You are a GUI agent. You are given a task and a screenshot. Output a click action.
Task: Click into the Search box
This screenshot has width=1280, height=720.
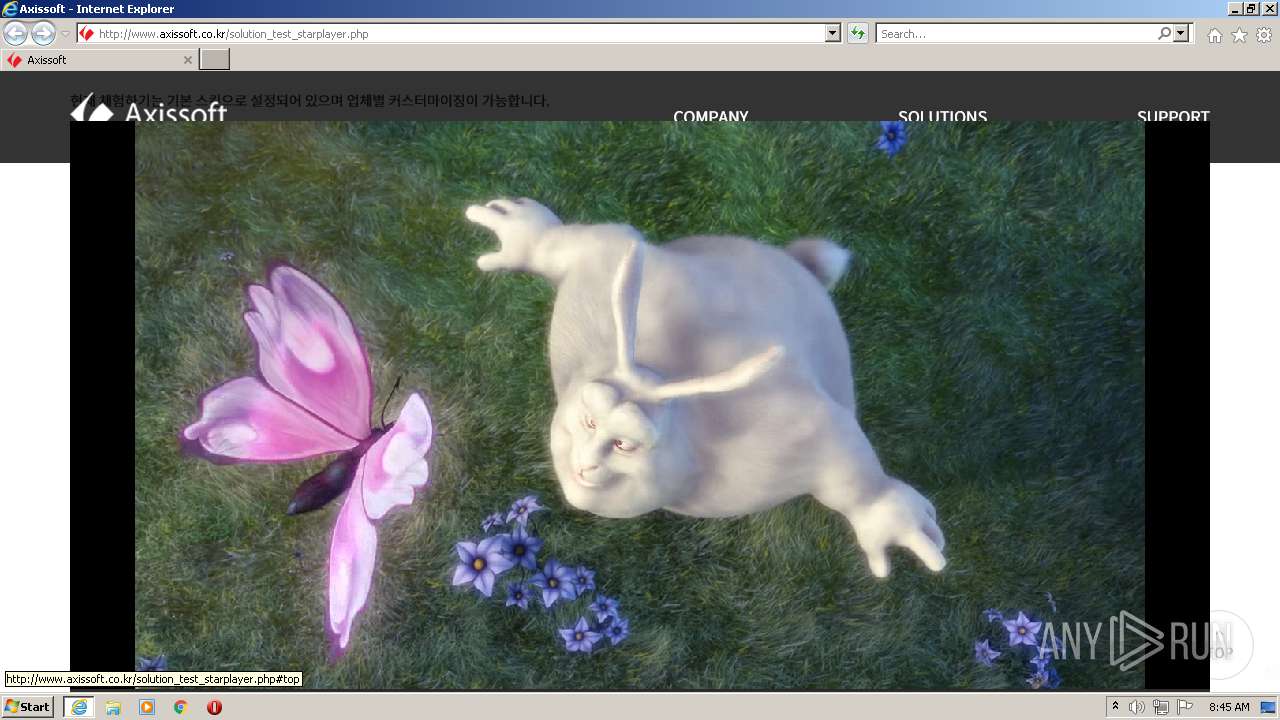pos(1015,34)
